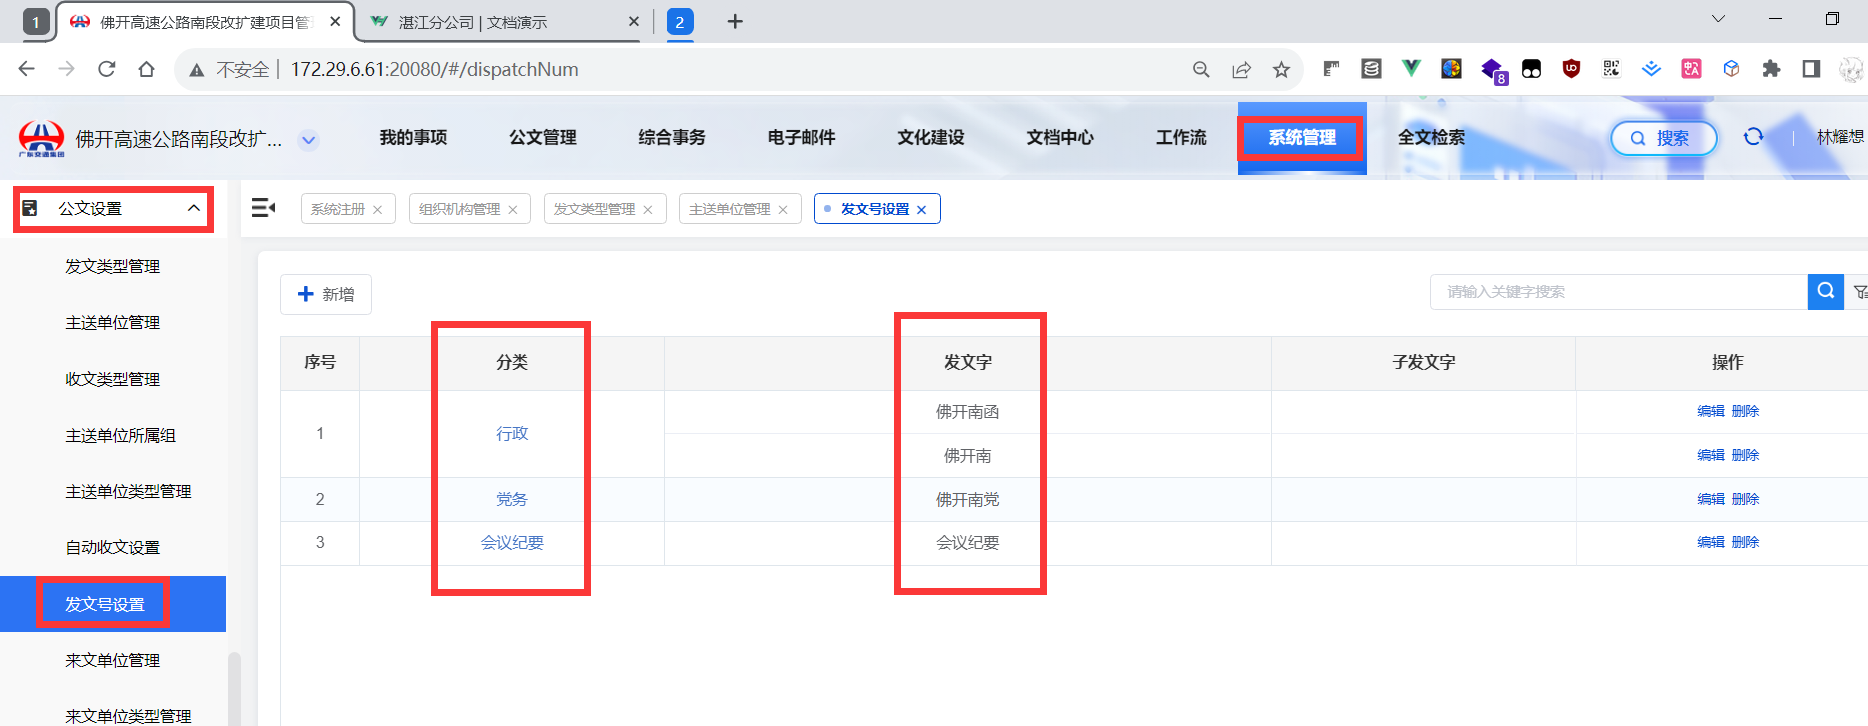Image resolution: width=1868 pixels, height=726 pixels.
Task: Click the app logo in the header
Action: [x=41, y=139]
